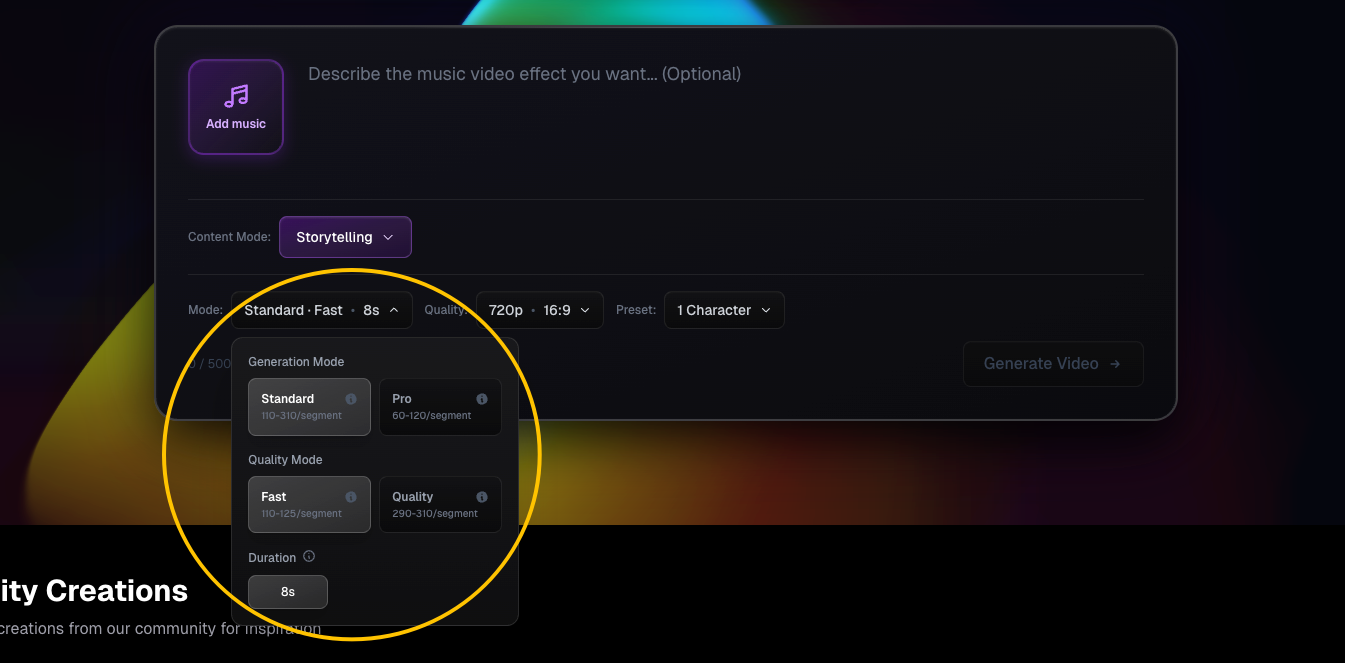View info icon beside Pro generation mode
The width and height of the screenshot is (1345, 663).
pyautogui.click(x=482, y=397)
